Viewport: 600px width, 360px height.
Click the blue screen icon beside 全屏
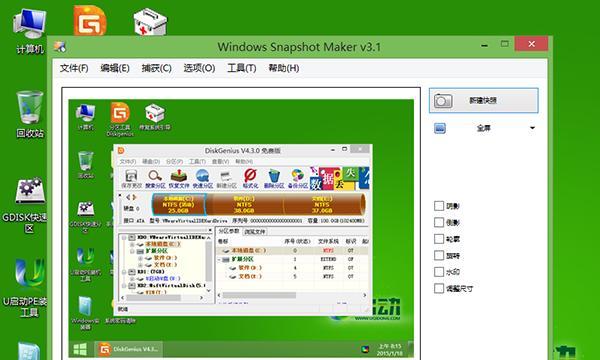[440, 128]
